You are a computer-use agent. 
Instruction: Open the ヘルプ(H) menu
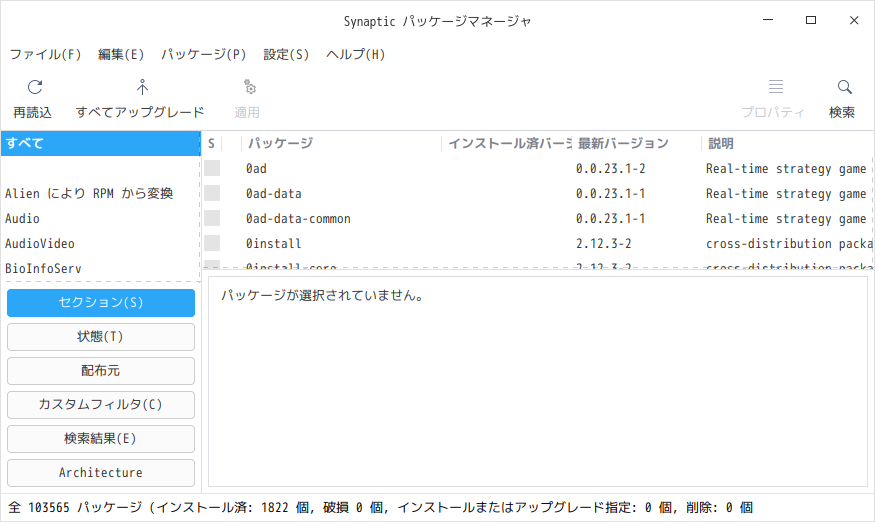click(355, 54)
